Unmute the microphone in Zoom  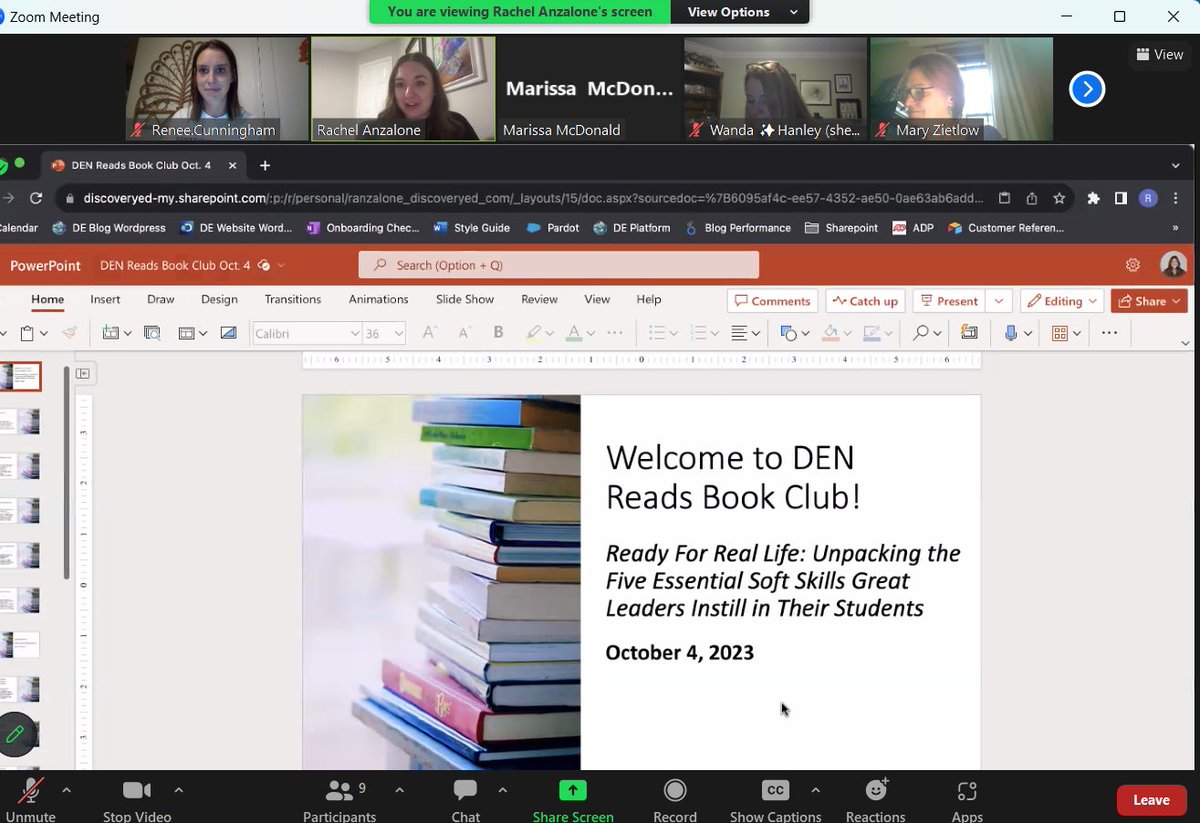click(30, 800)
